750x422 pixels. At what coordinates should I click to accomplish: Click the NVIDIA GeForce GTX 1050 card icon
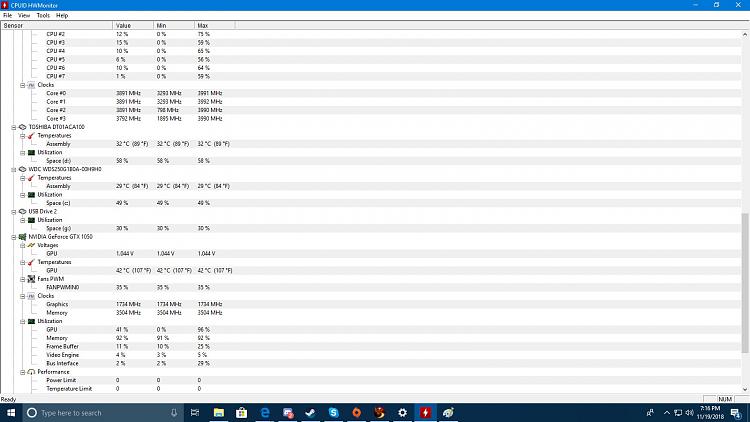click(x=22, y=237)
